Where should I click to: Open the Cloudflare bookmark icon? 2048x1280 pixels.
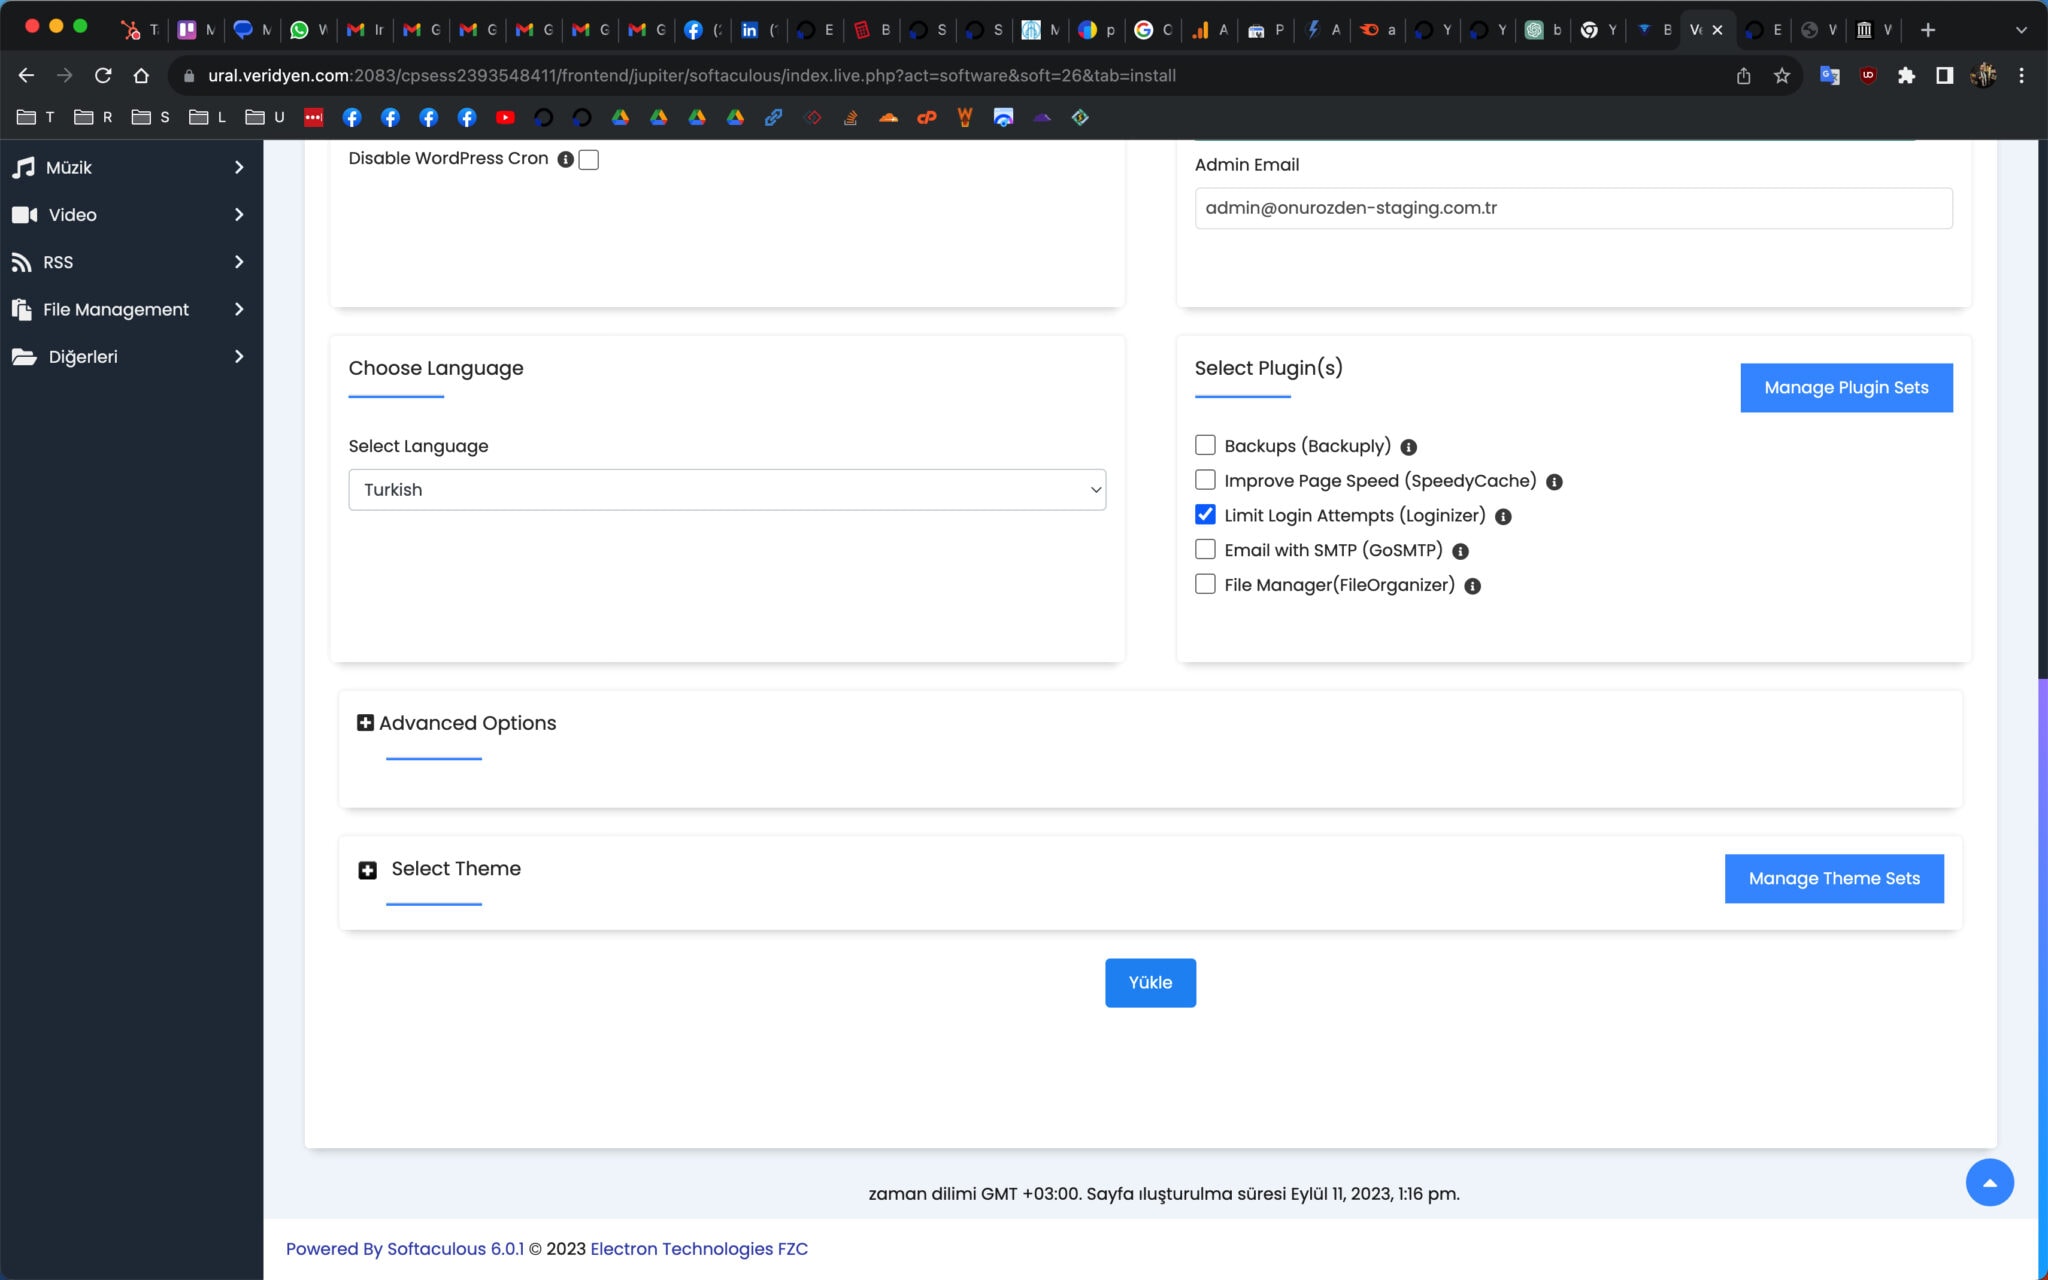click(888, 118)
